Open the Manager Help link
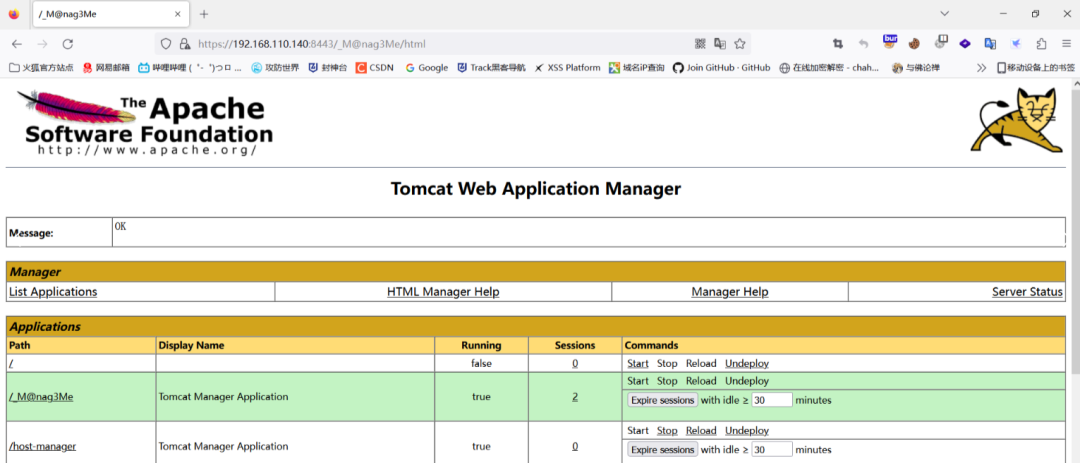The width and height of the screenshot is (1080, 463). point(729,292)
